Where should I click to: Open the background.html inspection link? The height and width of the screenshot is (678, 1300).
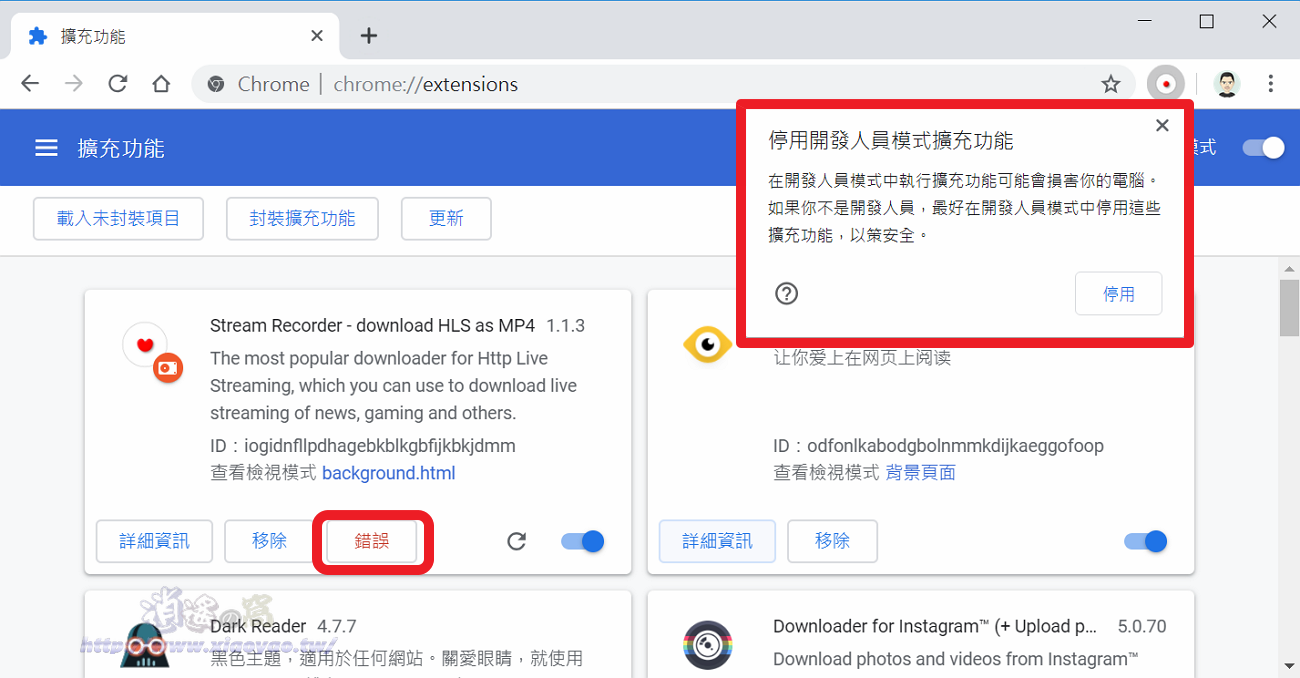[388, 472]
